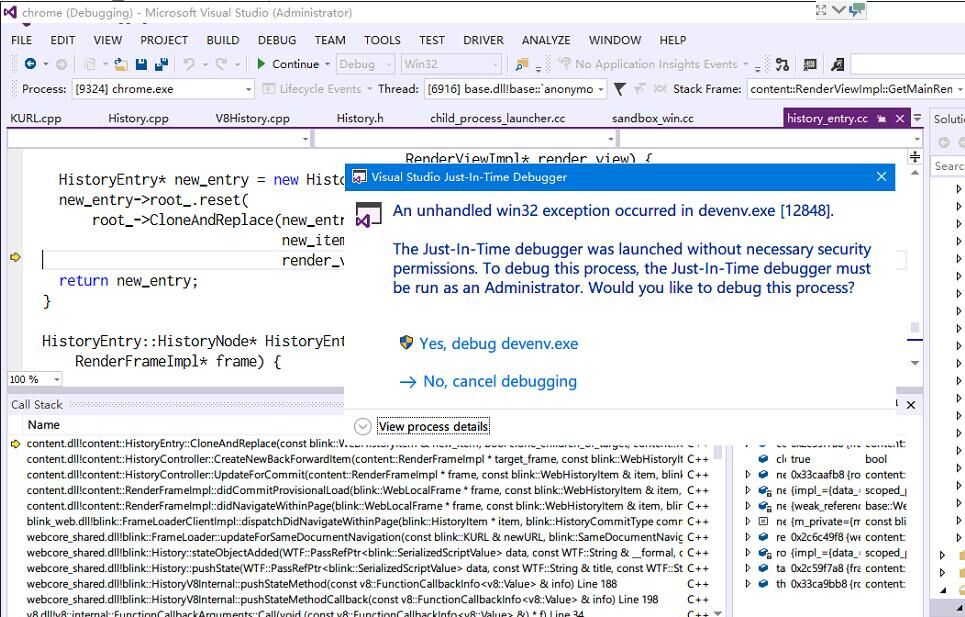The width and height of the screenshot is (965, 617).
Task: Click the Visual Studio logo in the title bar
Action: pos(10,12)
